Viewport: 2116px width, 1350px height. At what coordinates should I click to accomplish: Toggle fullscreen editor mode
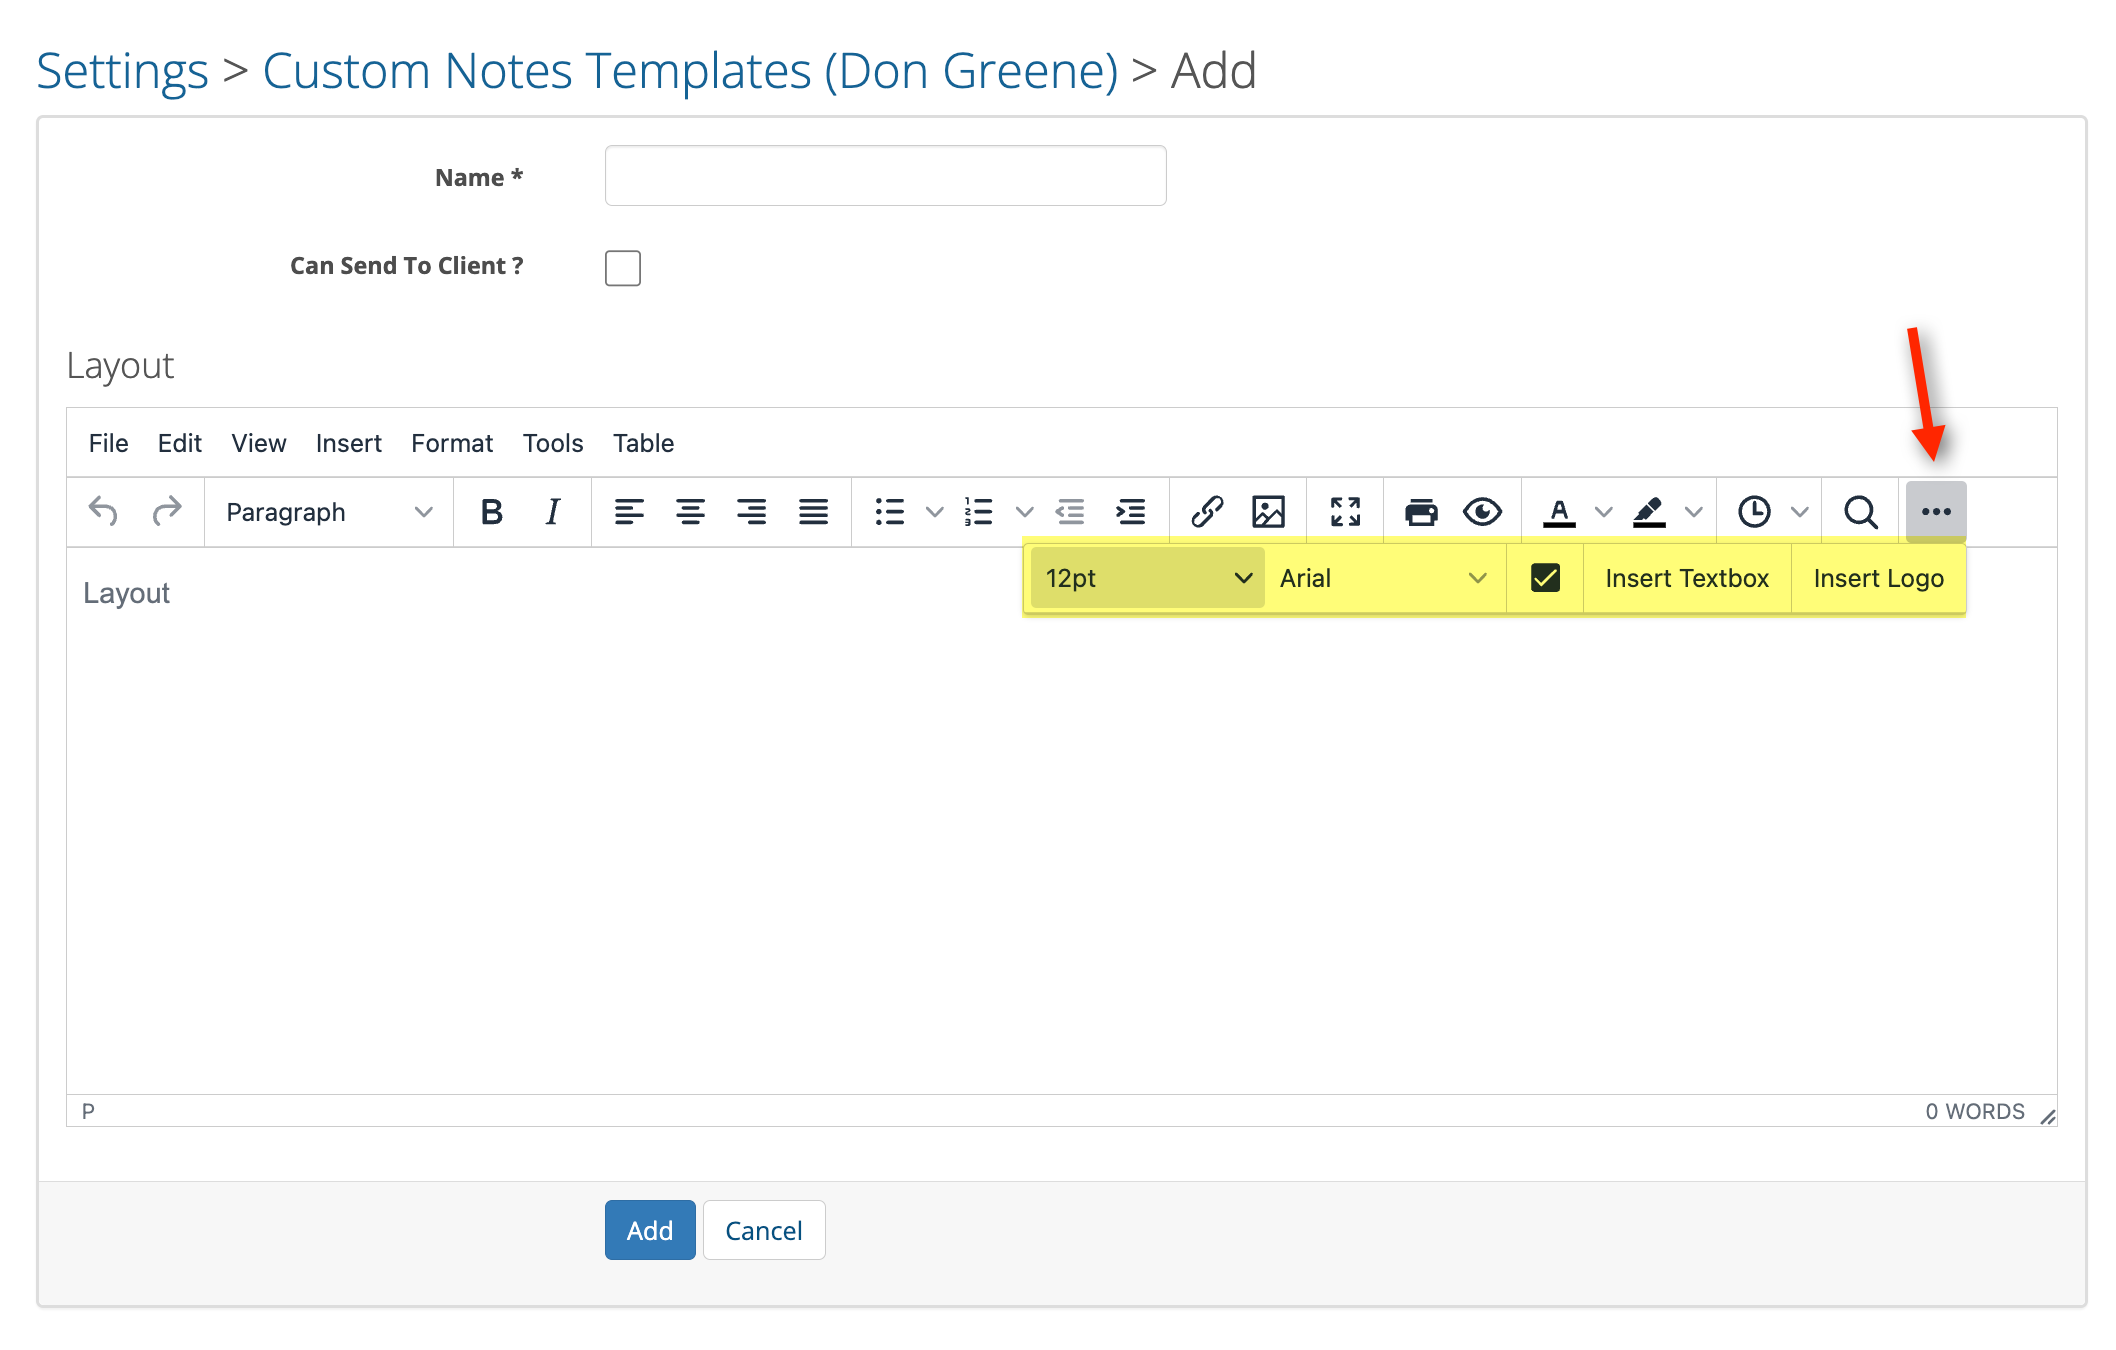click(x=1345, y=512)
